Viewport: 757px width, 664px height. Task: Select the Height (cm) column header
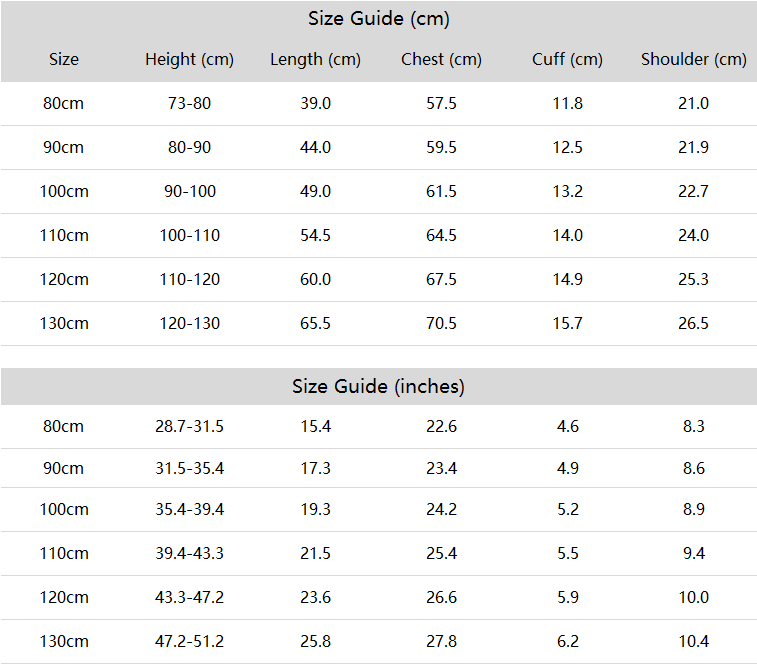click(x=189, y=59)
